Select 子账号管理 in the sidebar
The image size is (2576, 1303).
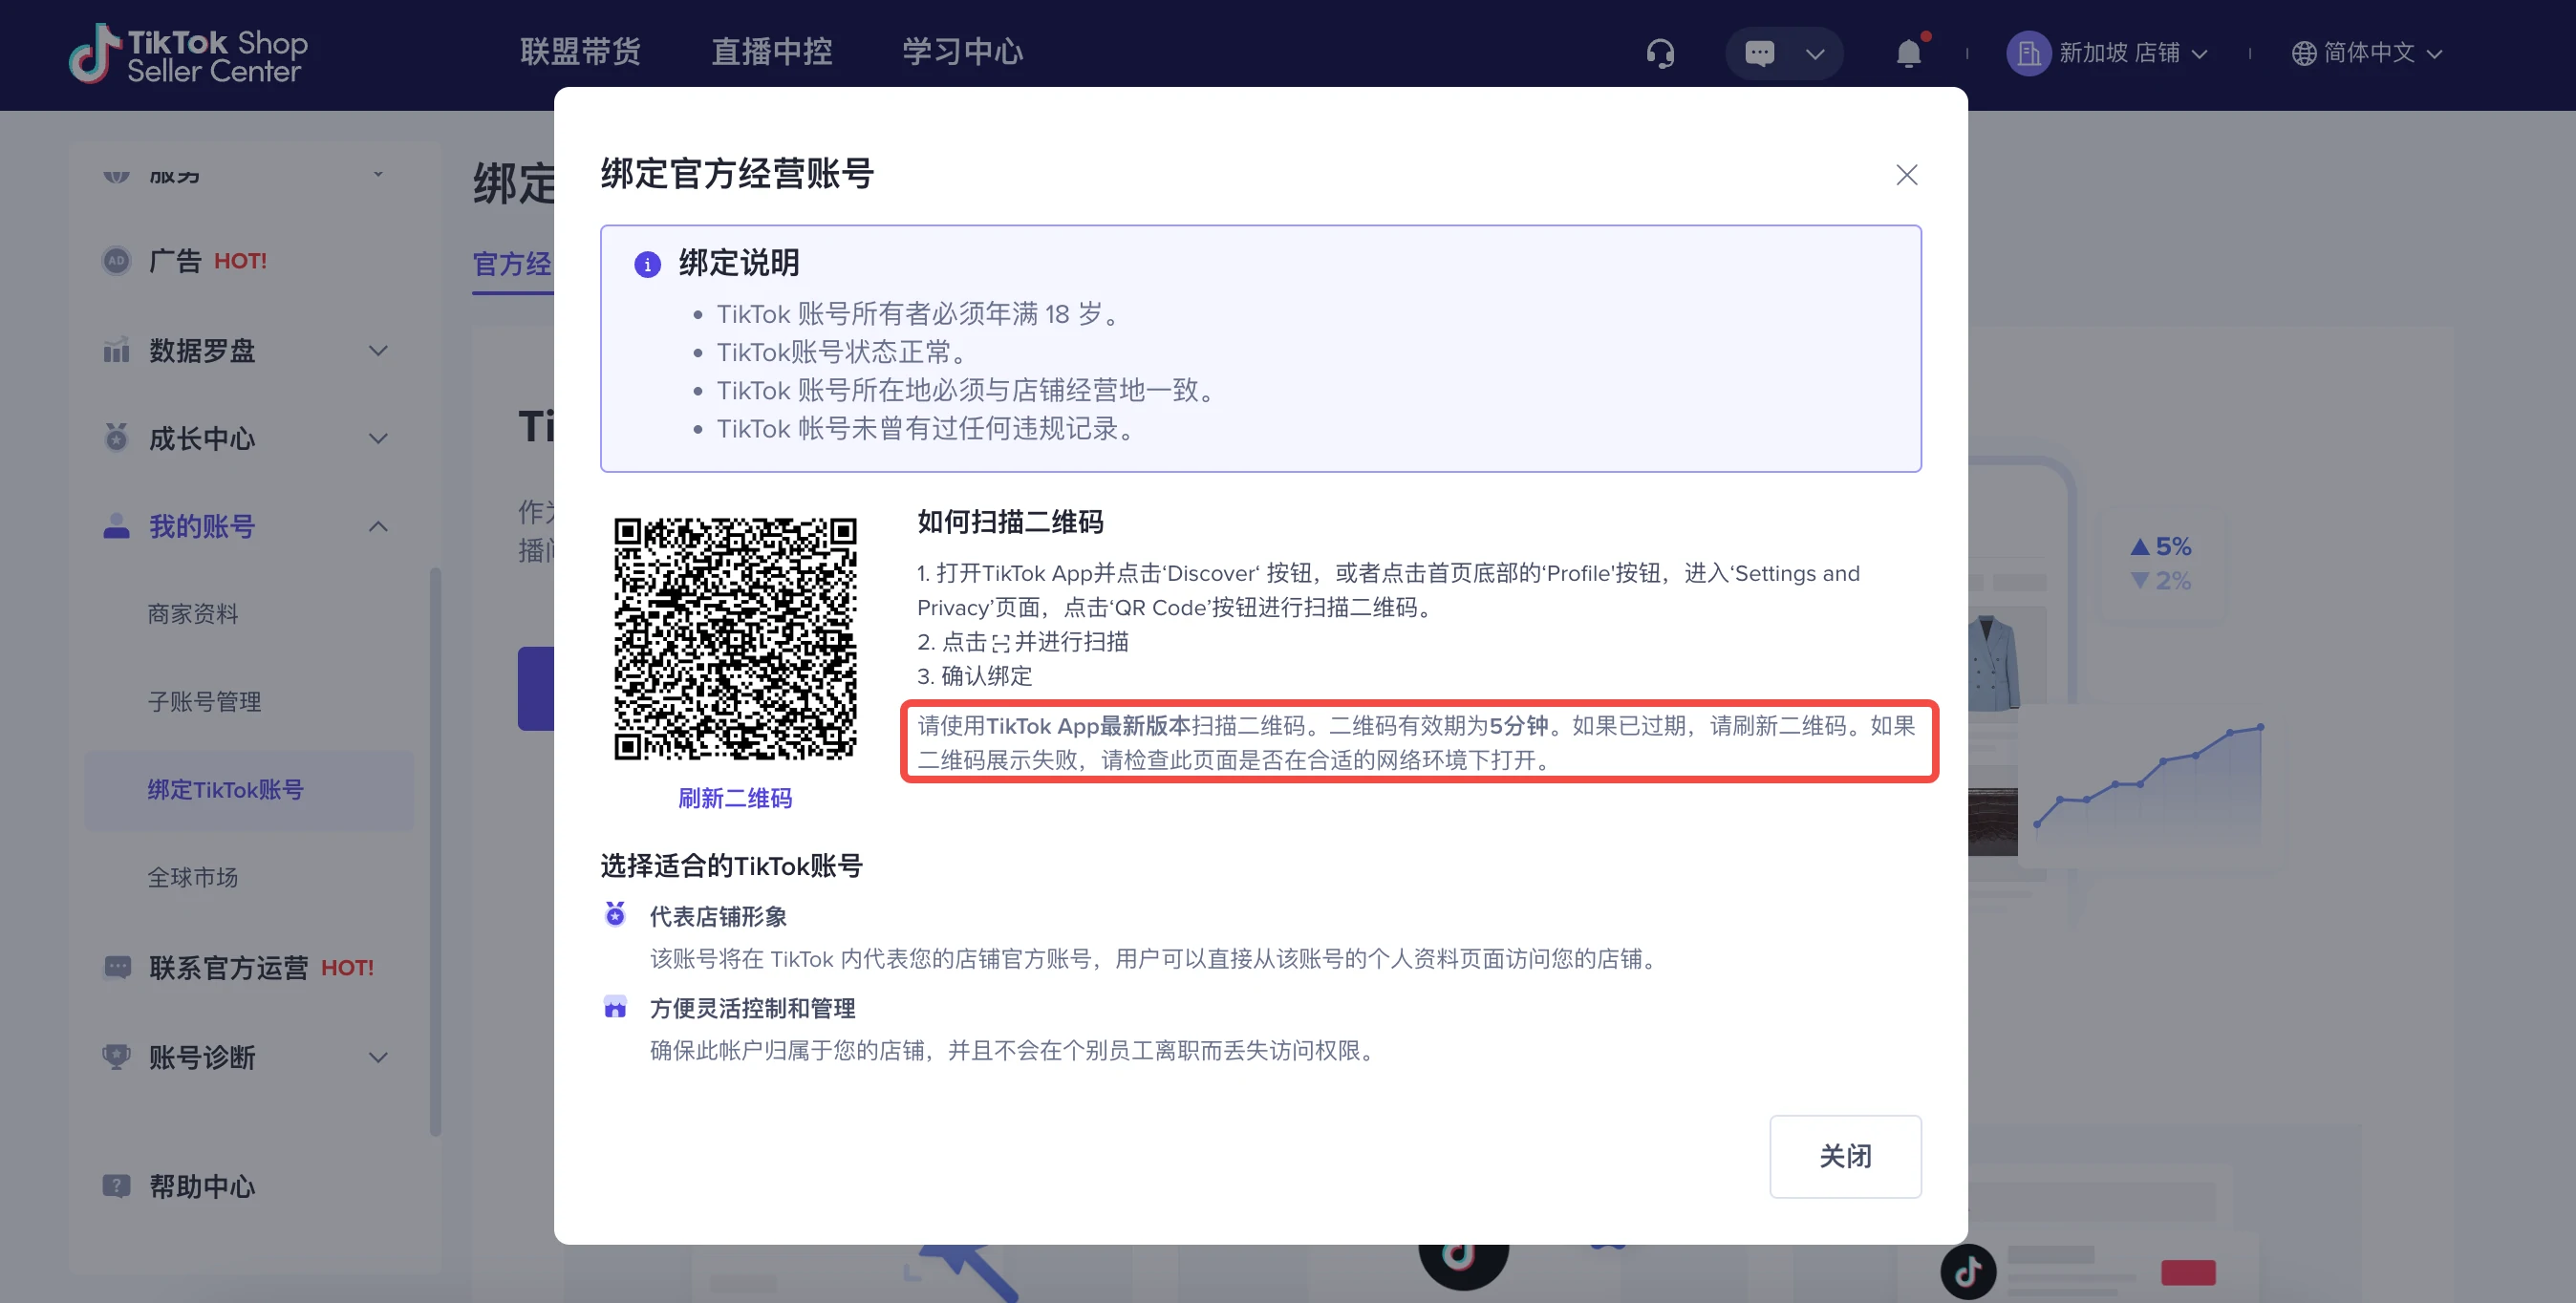coord(204,702)
